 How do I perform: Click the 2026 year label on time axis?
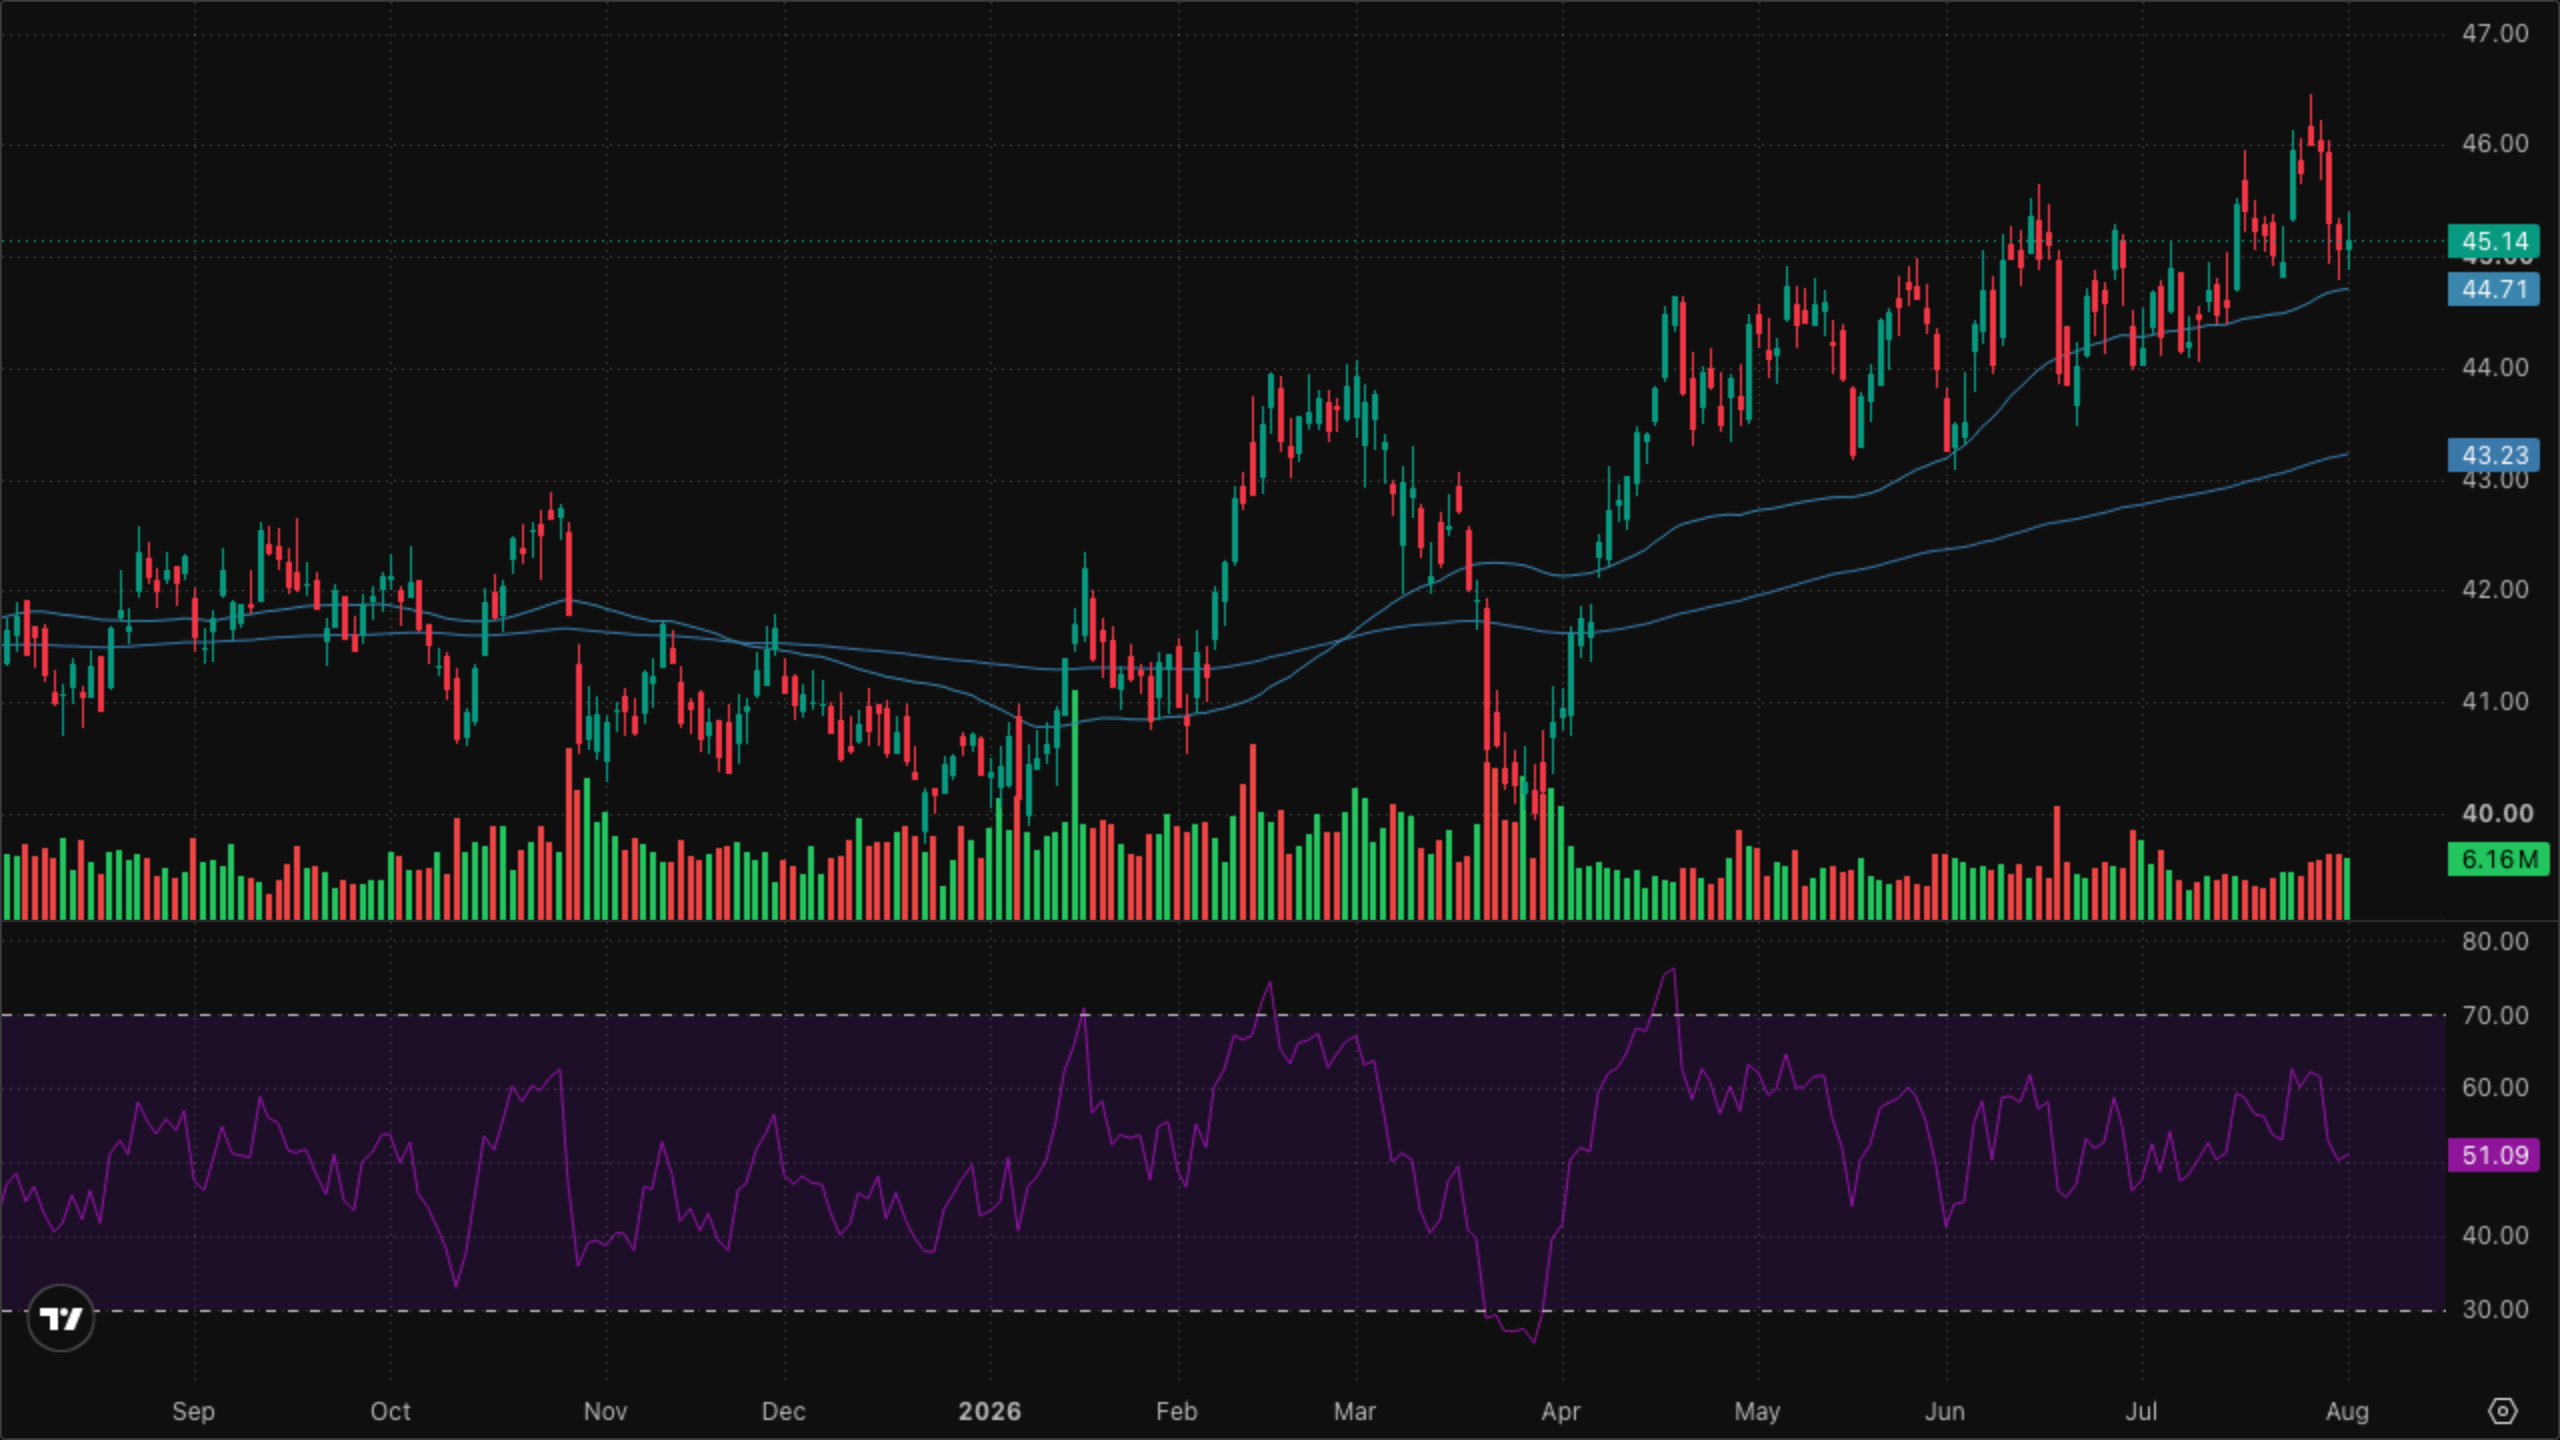click(x=989, y=1411)
